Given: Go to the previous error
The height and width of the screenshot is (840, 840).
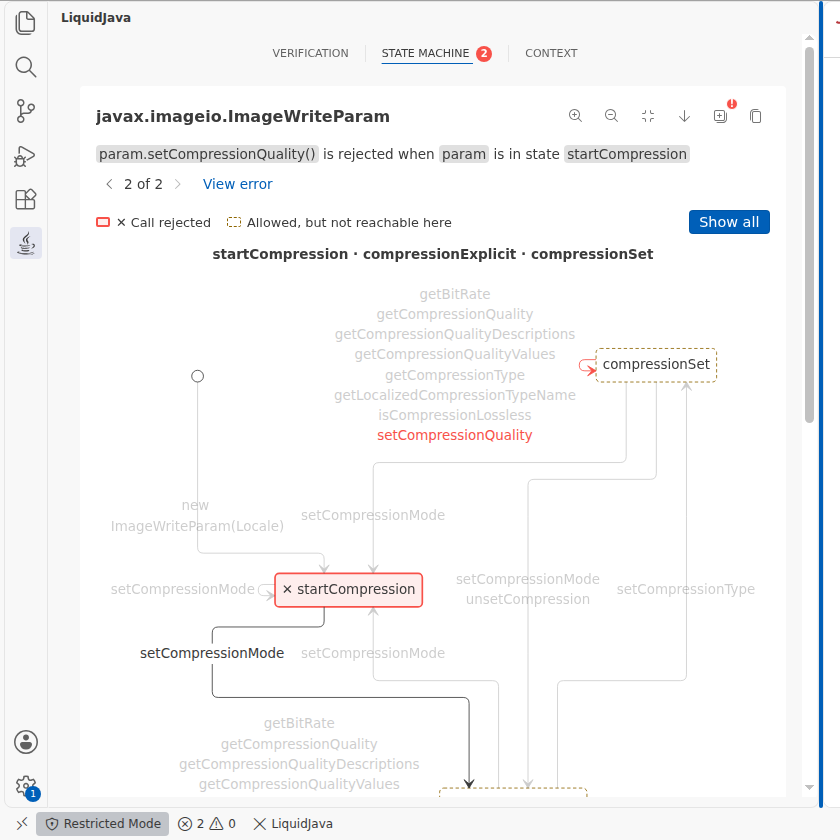Looking at the screenshot, I should point(109,184).
